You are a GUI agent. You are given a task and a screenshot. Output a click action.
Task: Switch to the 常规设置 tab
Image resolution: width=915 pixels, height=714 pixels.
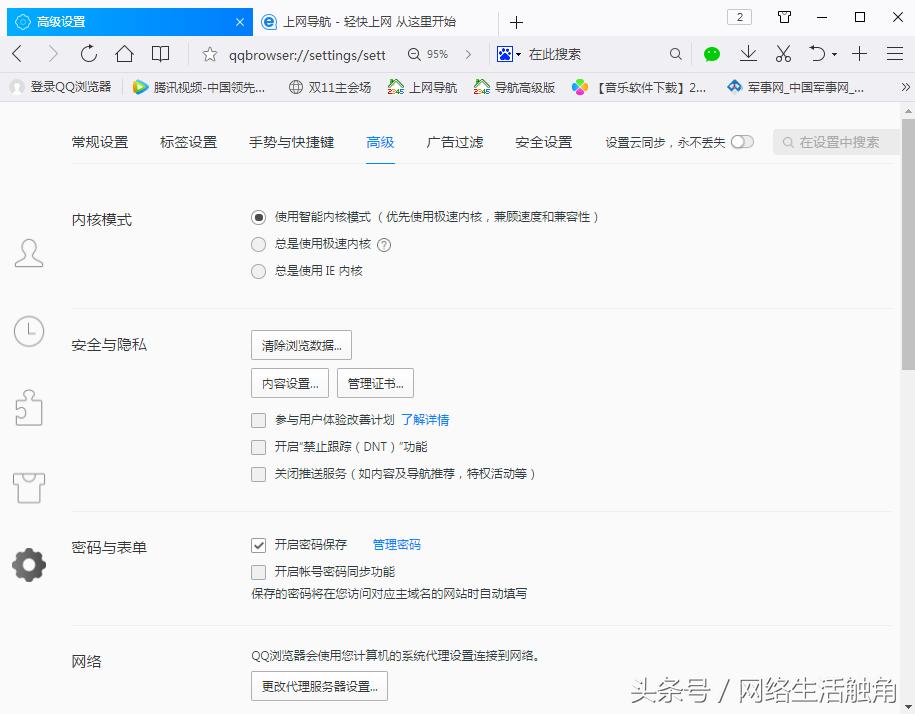pyautogui.click(x=100, y=142)
